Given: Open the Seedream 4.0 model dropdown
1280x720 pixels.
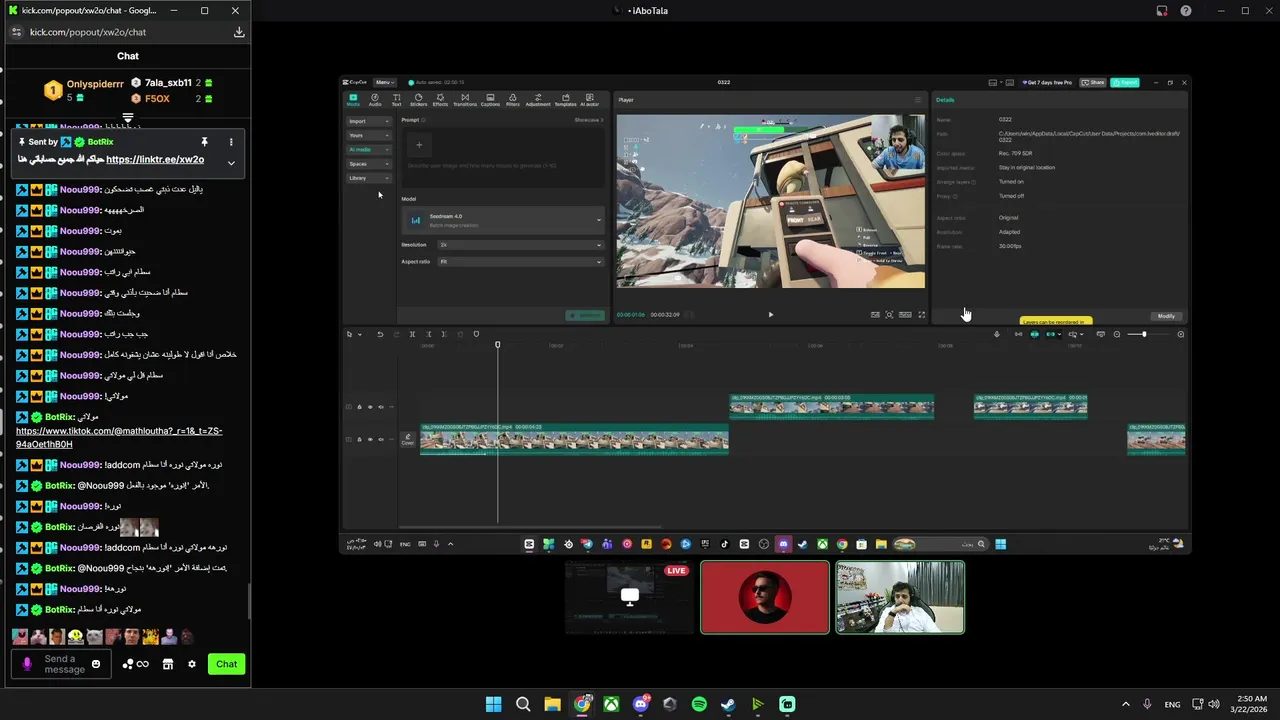Looking at the screenshot, I should [x=503, y=220].
